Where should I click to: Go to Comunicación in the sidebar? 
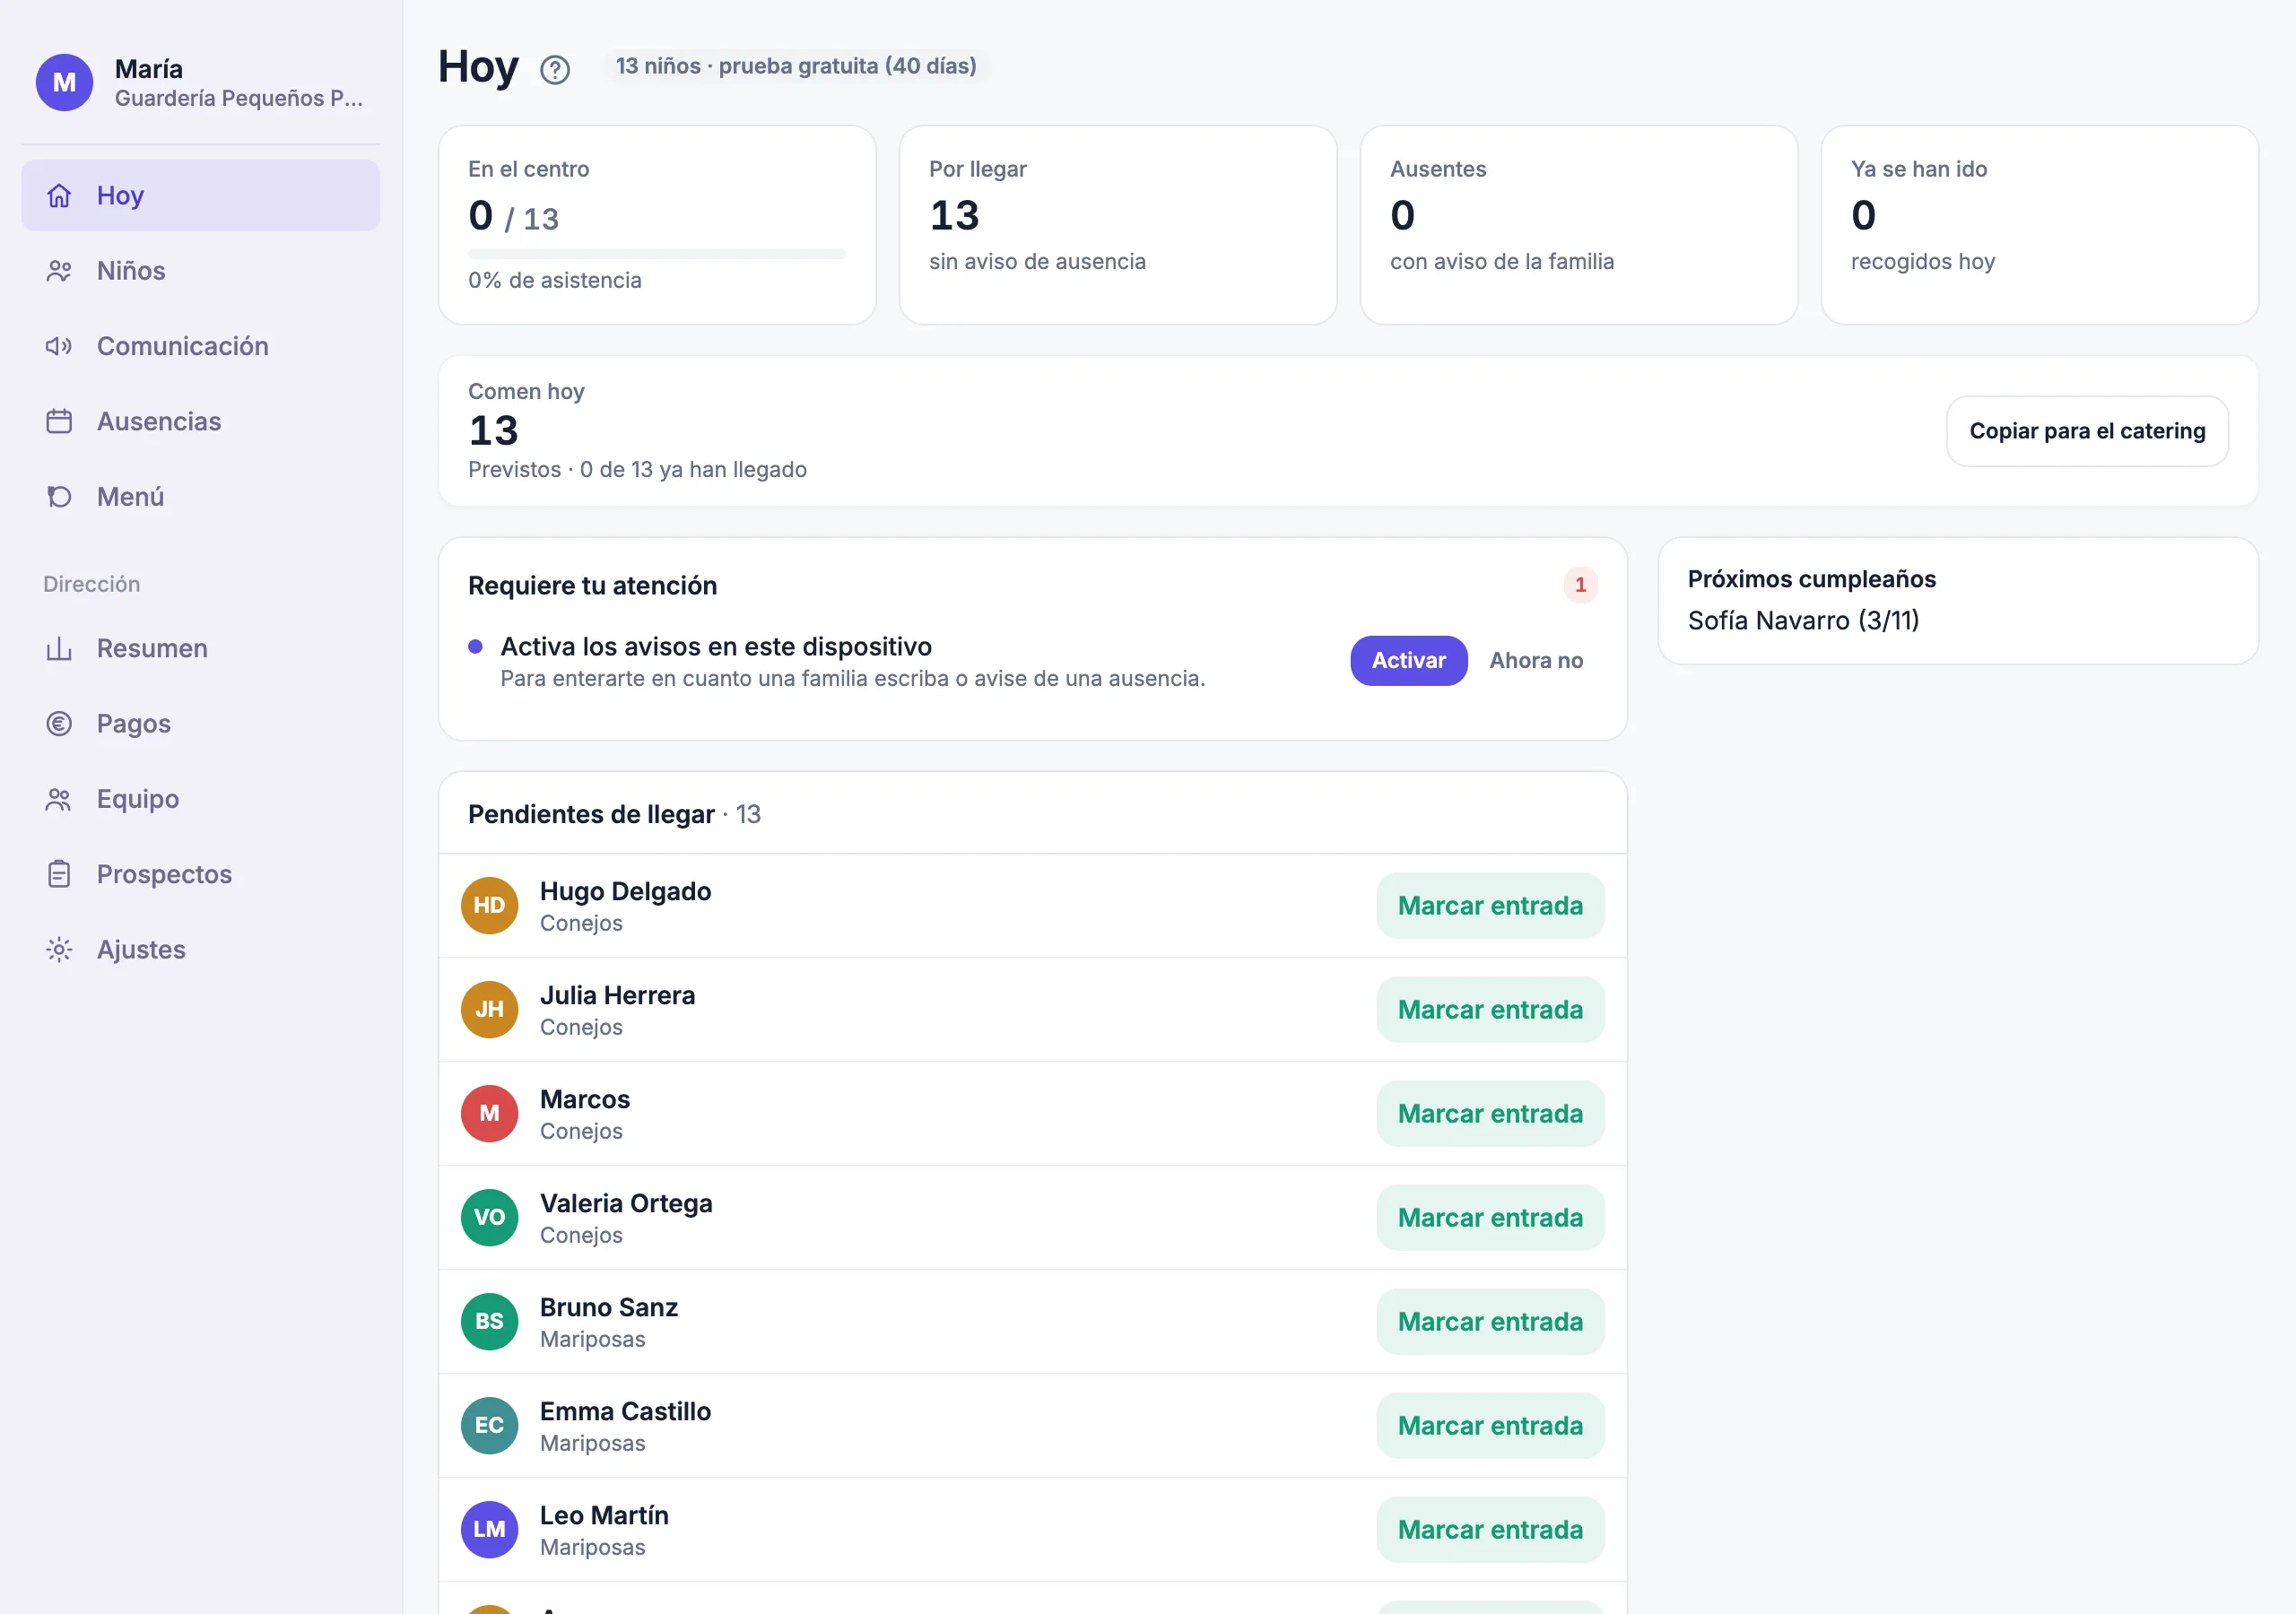point(201,346)
